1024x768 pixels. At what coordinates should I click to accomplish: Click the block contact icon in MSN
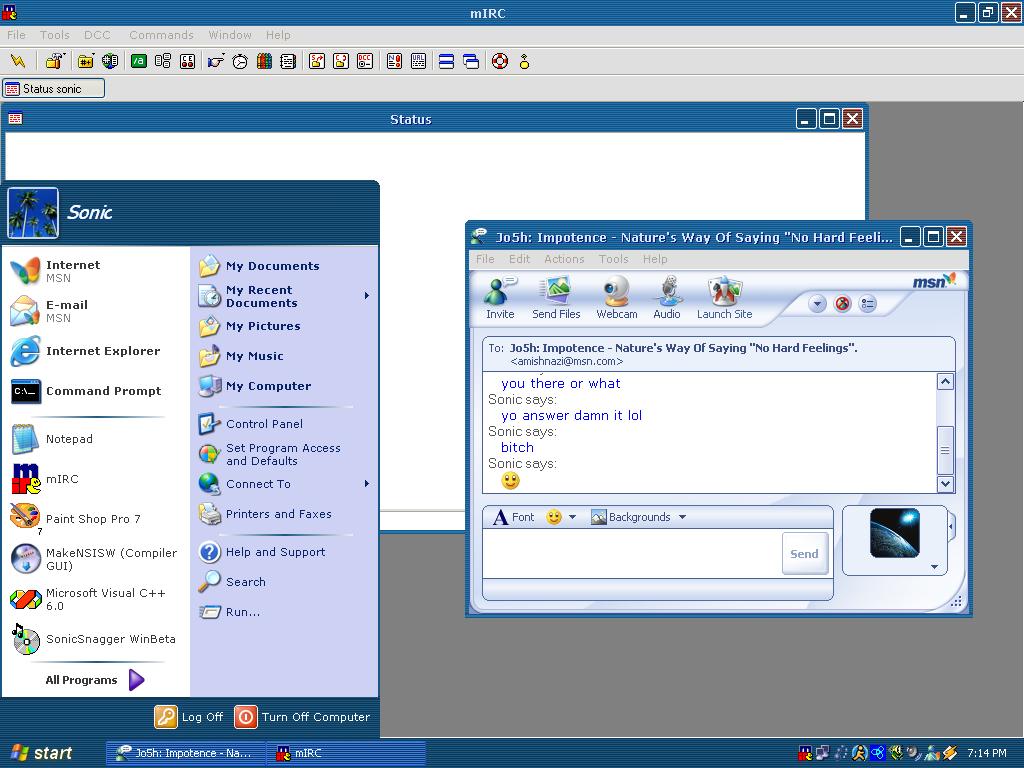click(x=842, y=304)
